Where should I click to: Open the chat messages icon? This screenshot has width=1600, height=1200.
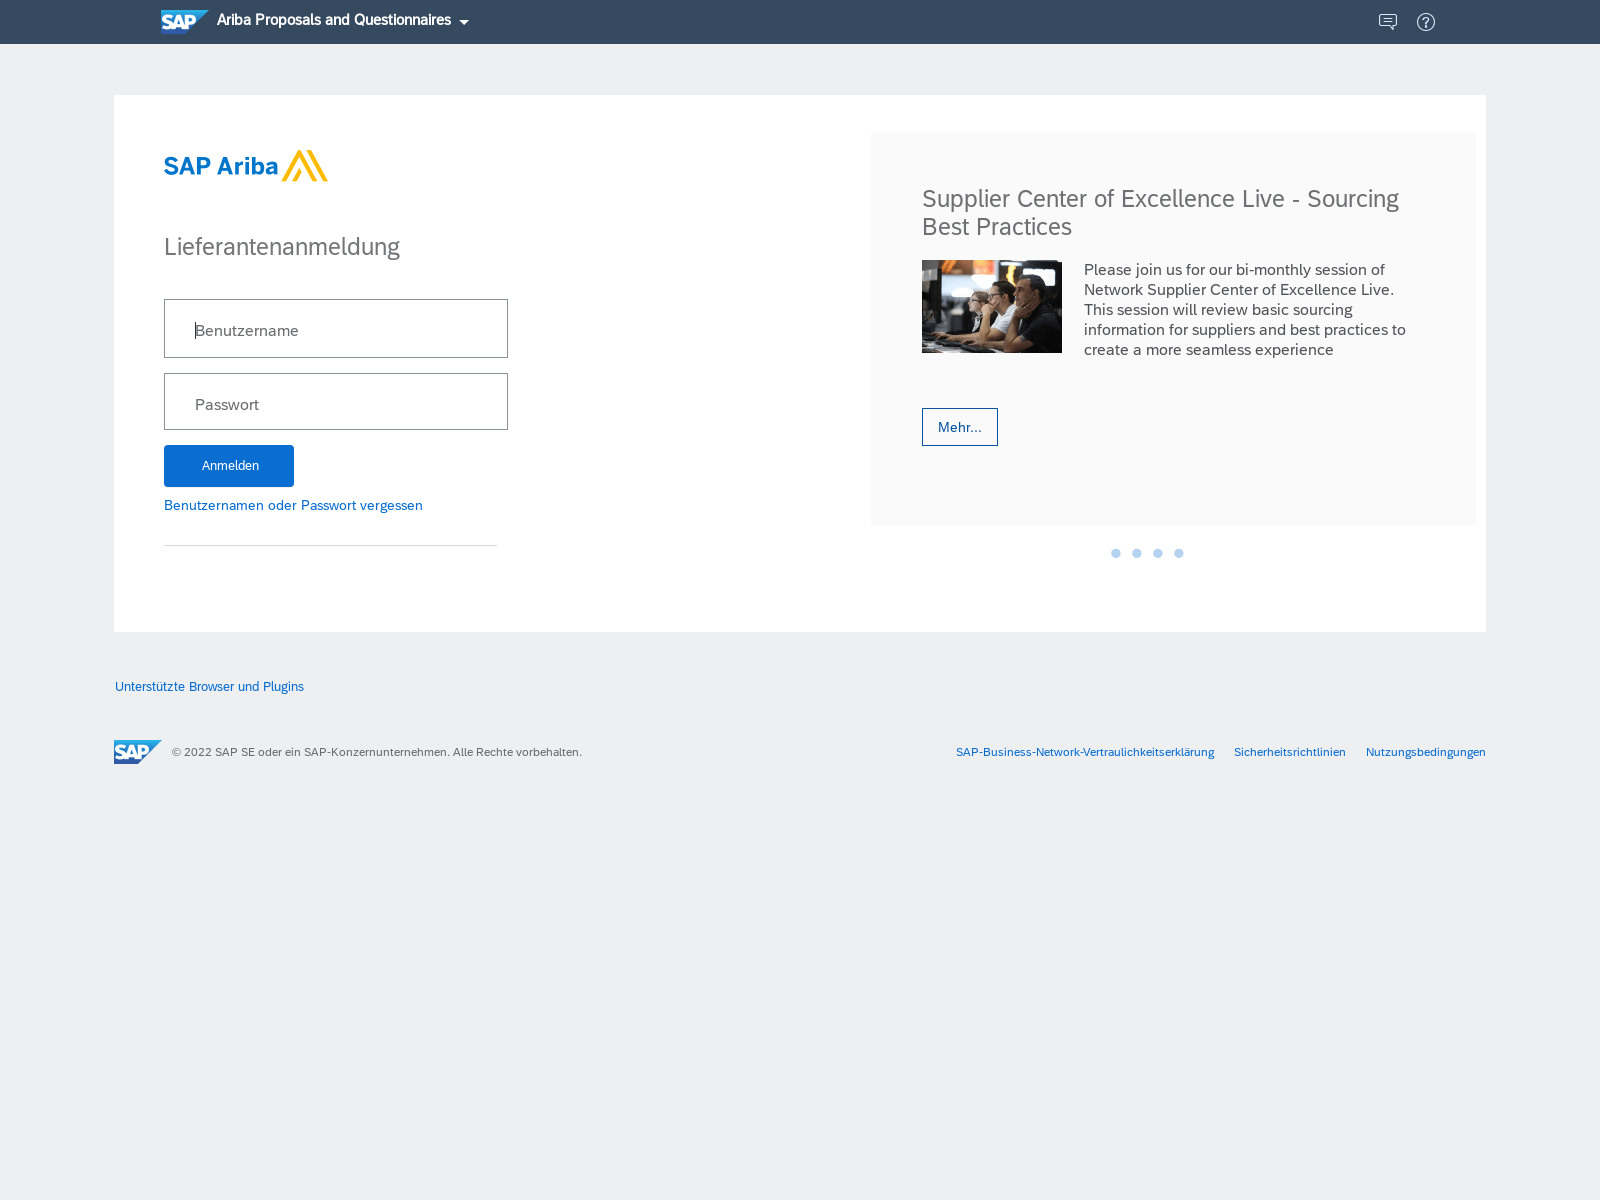coord(1387,22)
